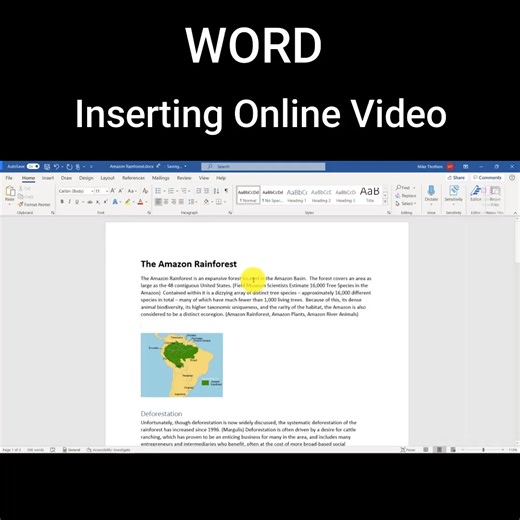Apply the red font color
Image resolution: width=520 pixels, height=520 pixels.
(x=140, y=202)
